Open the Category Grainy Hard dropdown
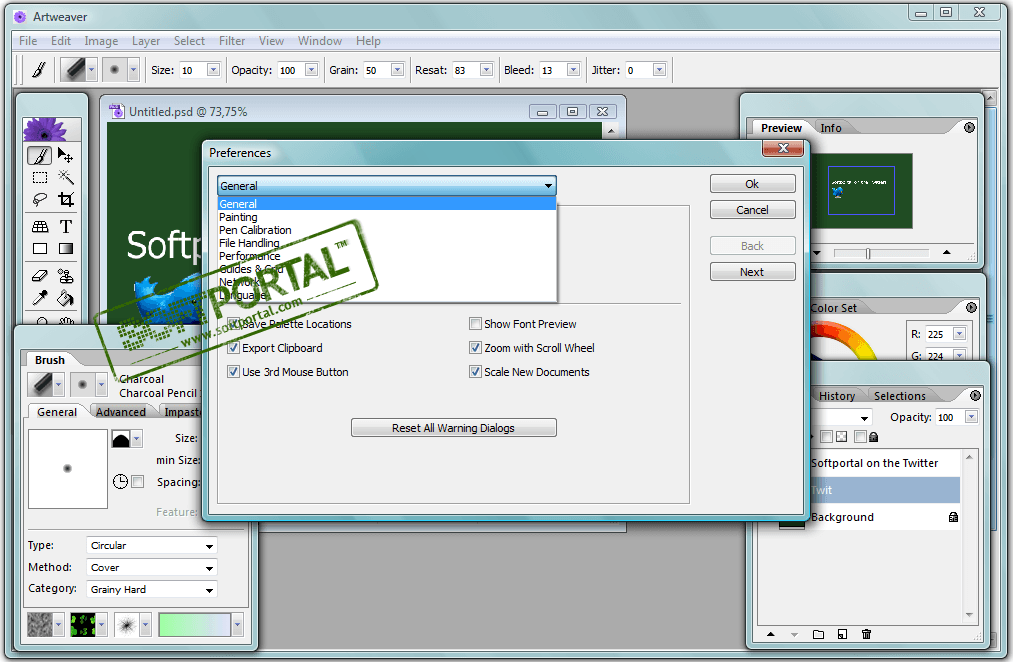The height and width of the screenshot is (662, 1013). coord(152,590)
